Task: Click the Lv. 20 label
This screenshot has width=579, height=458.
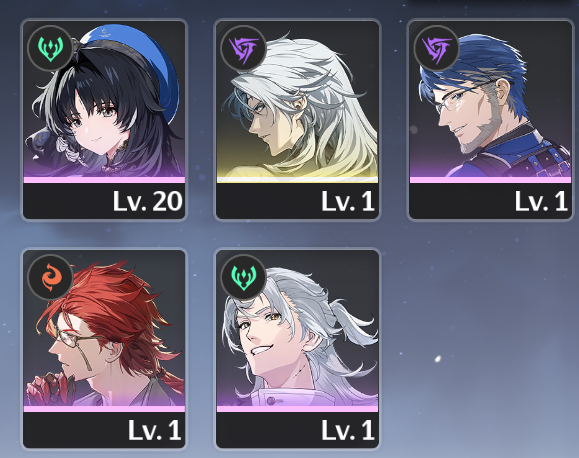Action: pos(147,202)
